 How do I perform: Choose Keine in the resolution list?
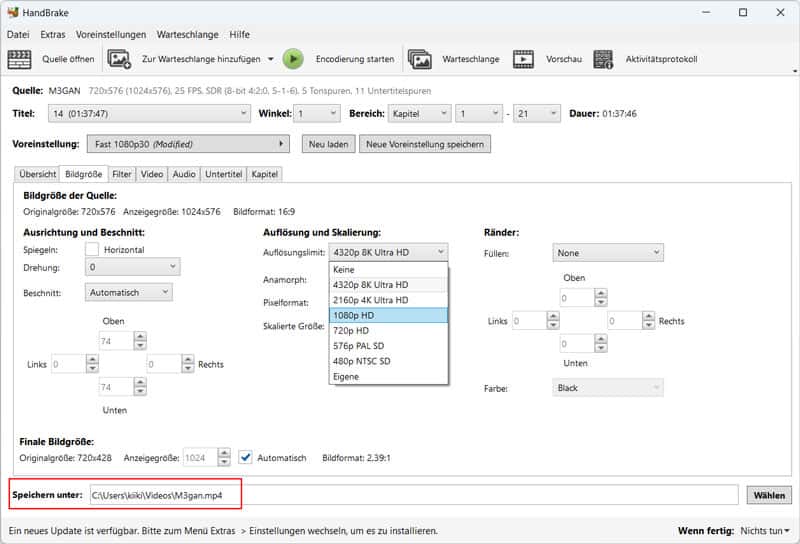coord(389,269)
